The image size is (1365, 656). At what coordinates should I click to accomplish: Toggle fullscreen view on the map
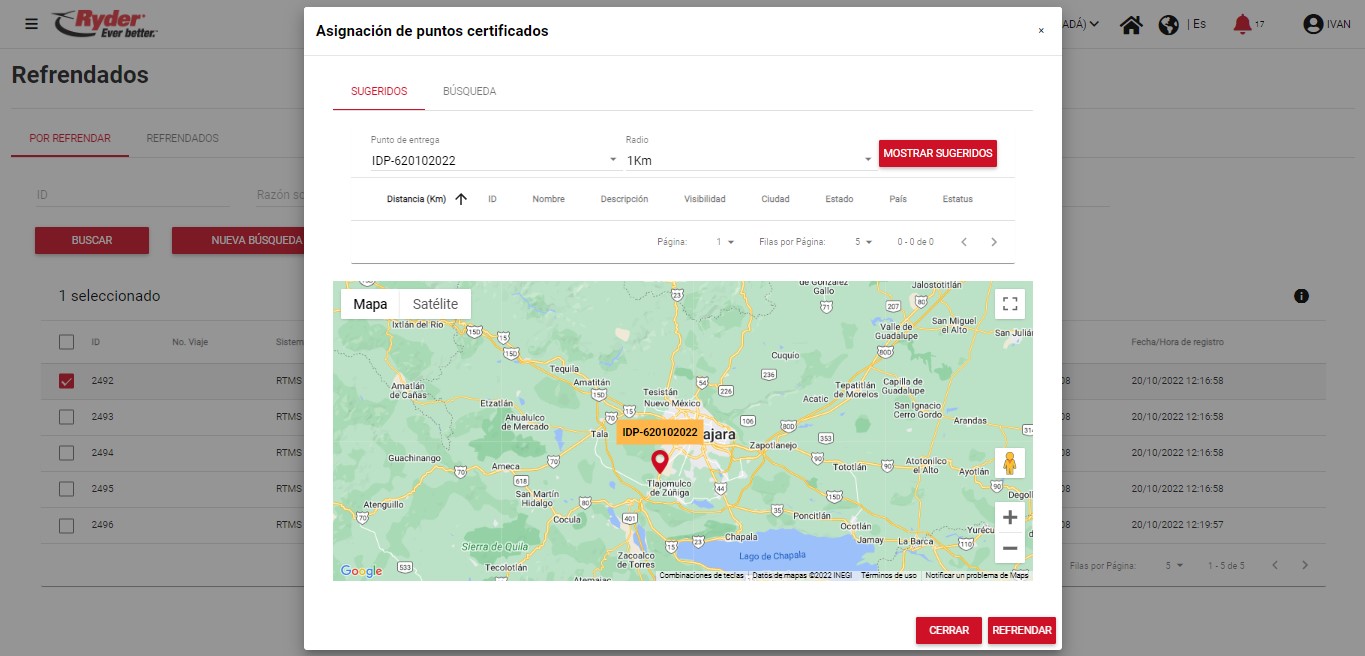(1010, 304)
